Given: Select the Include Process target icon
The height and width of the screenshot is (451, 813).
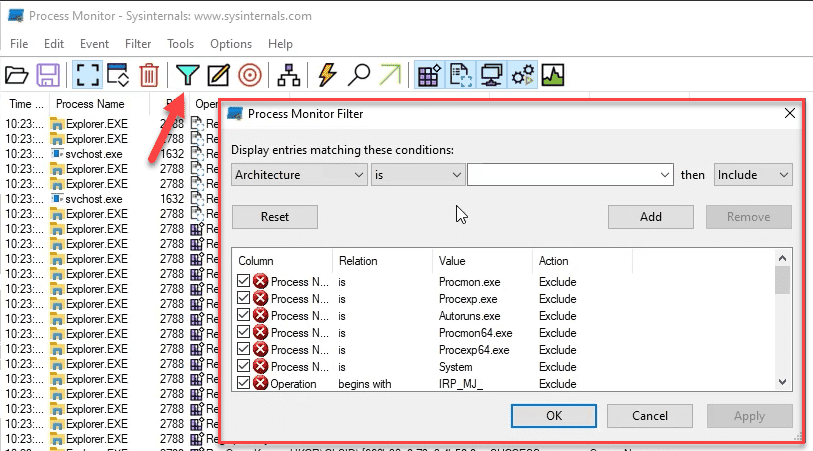Looking at the screenshot, I should tap(249, 75).
